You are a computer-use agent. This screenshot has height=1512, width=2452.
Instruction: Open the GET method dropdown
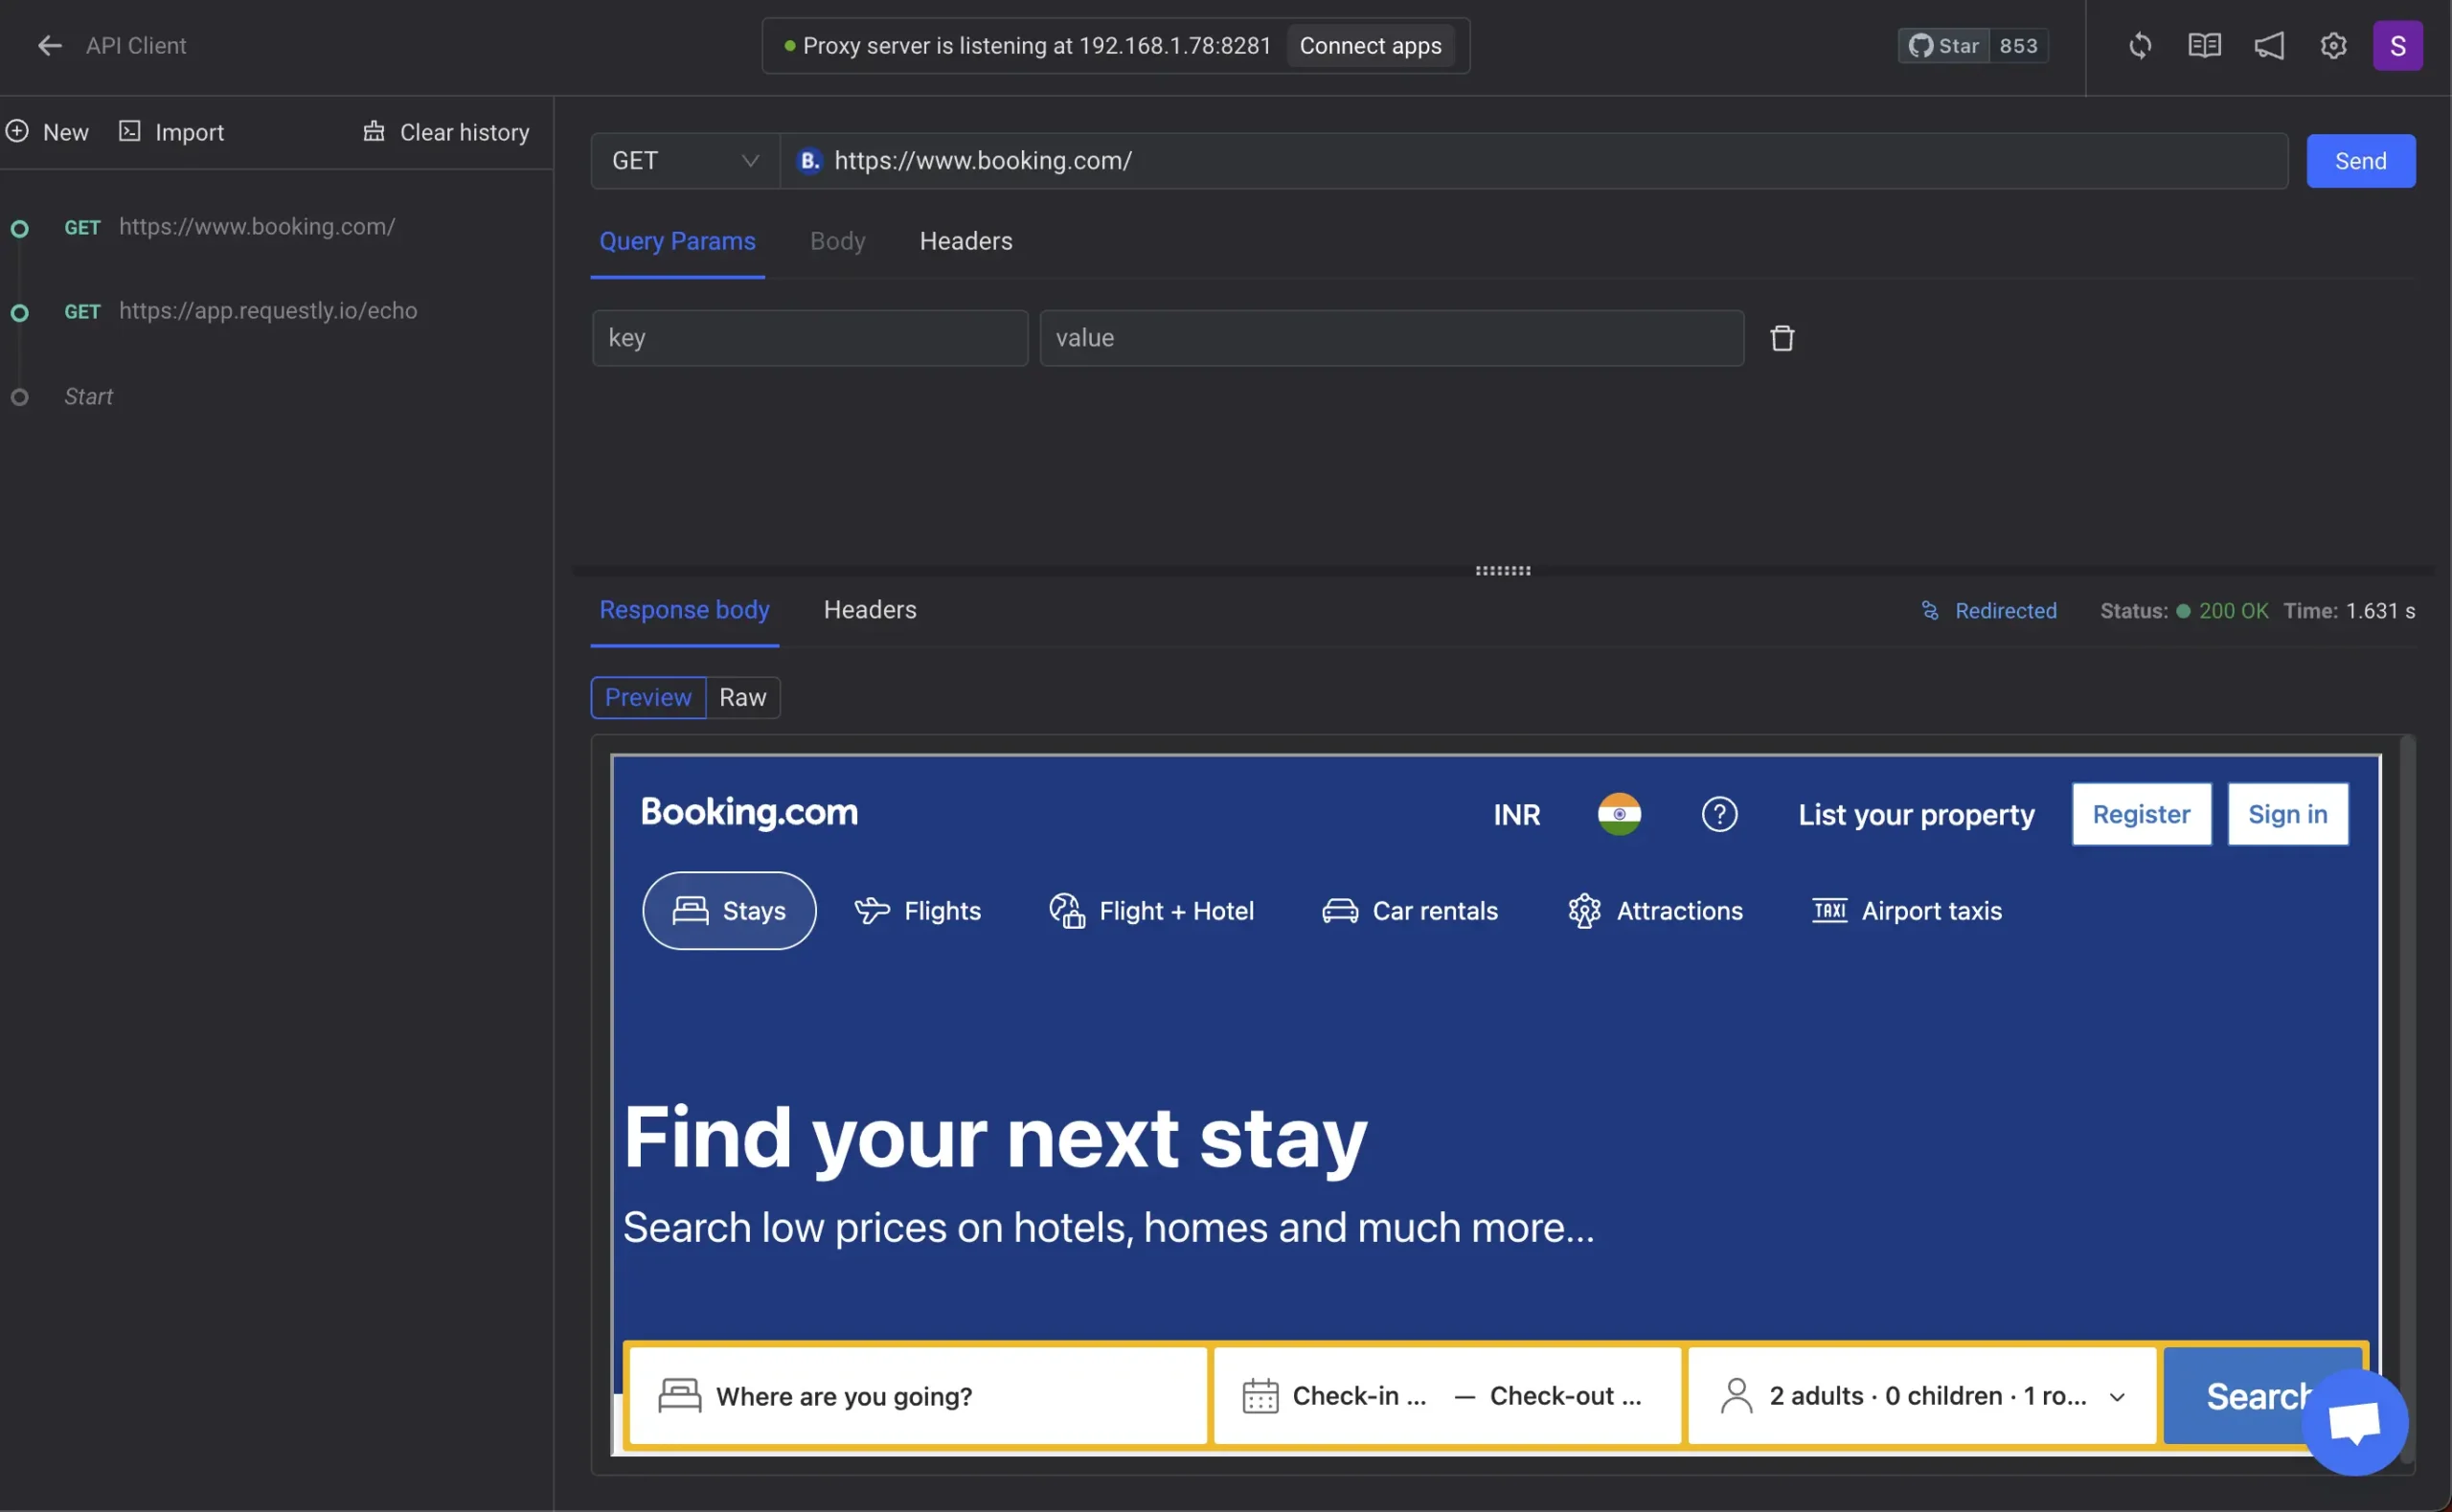[685, 161]
